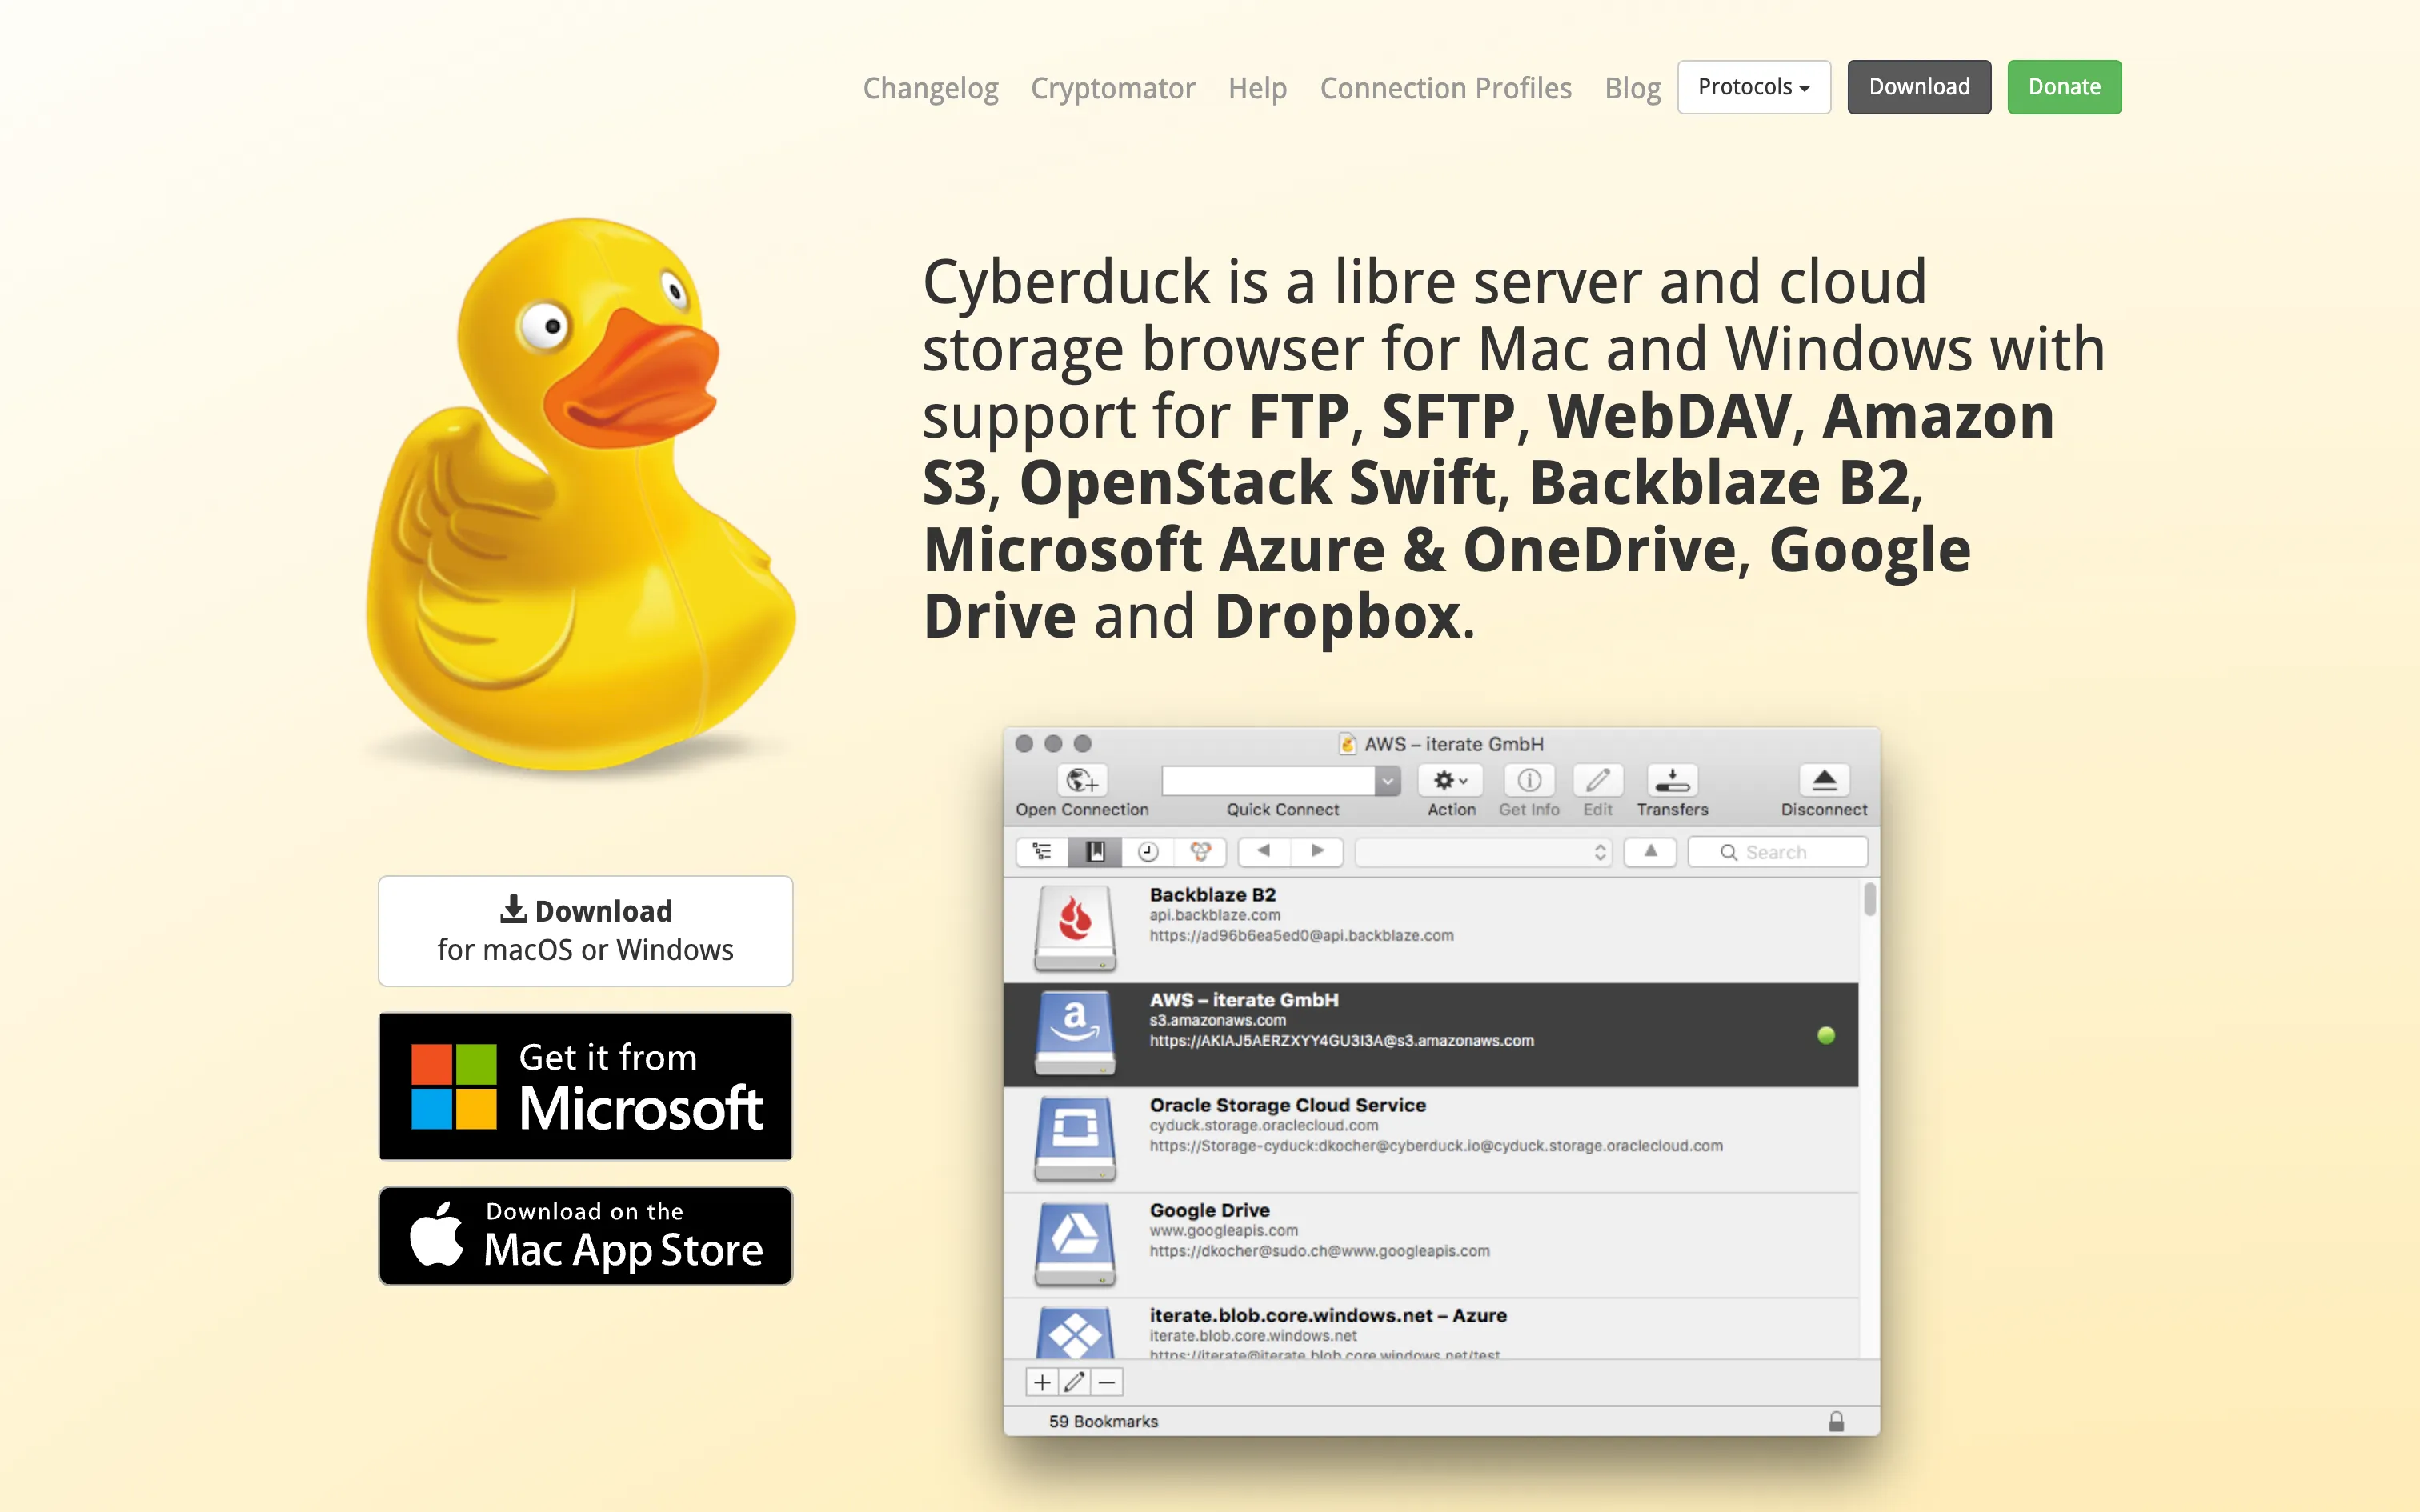Click the green connection status dot
This screenshot has height=1512, width=2420.
[x=1826, y=1035]
